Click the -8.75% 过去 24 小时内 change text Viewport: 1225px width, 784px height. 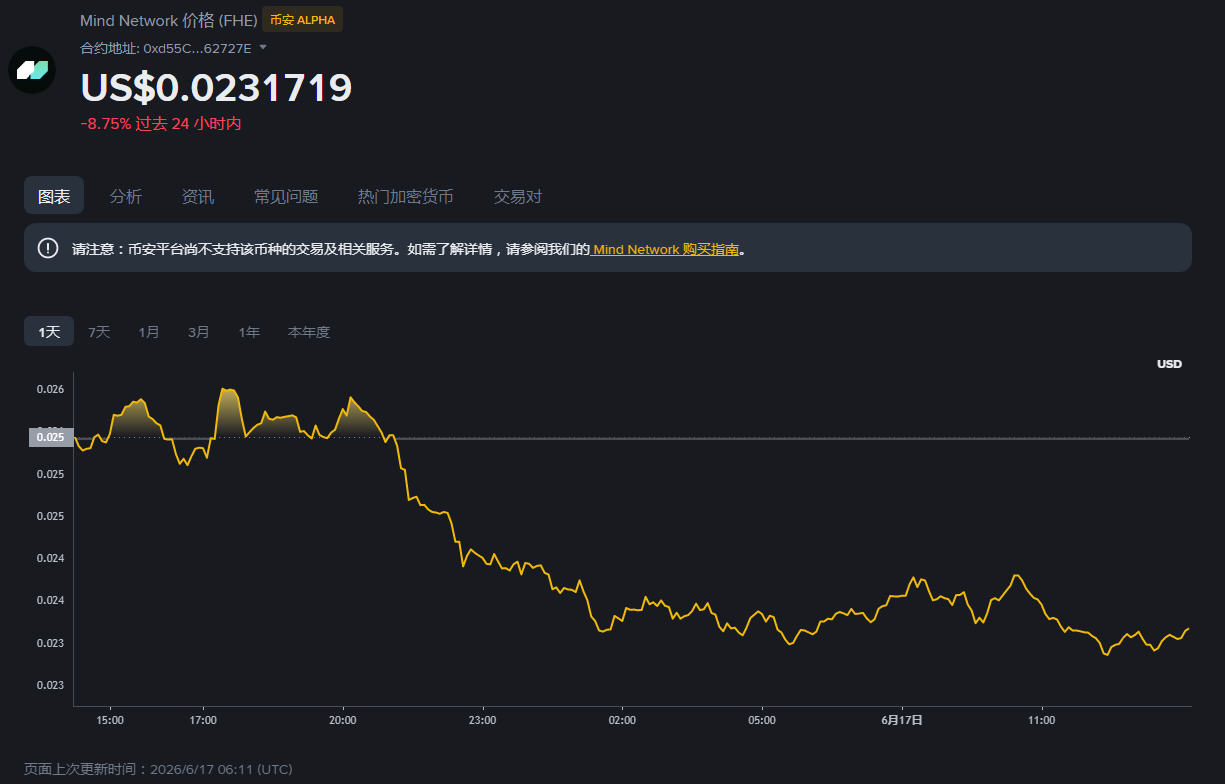(161, 124)
